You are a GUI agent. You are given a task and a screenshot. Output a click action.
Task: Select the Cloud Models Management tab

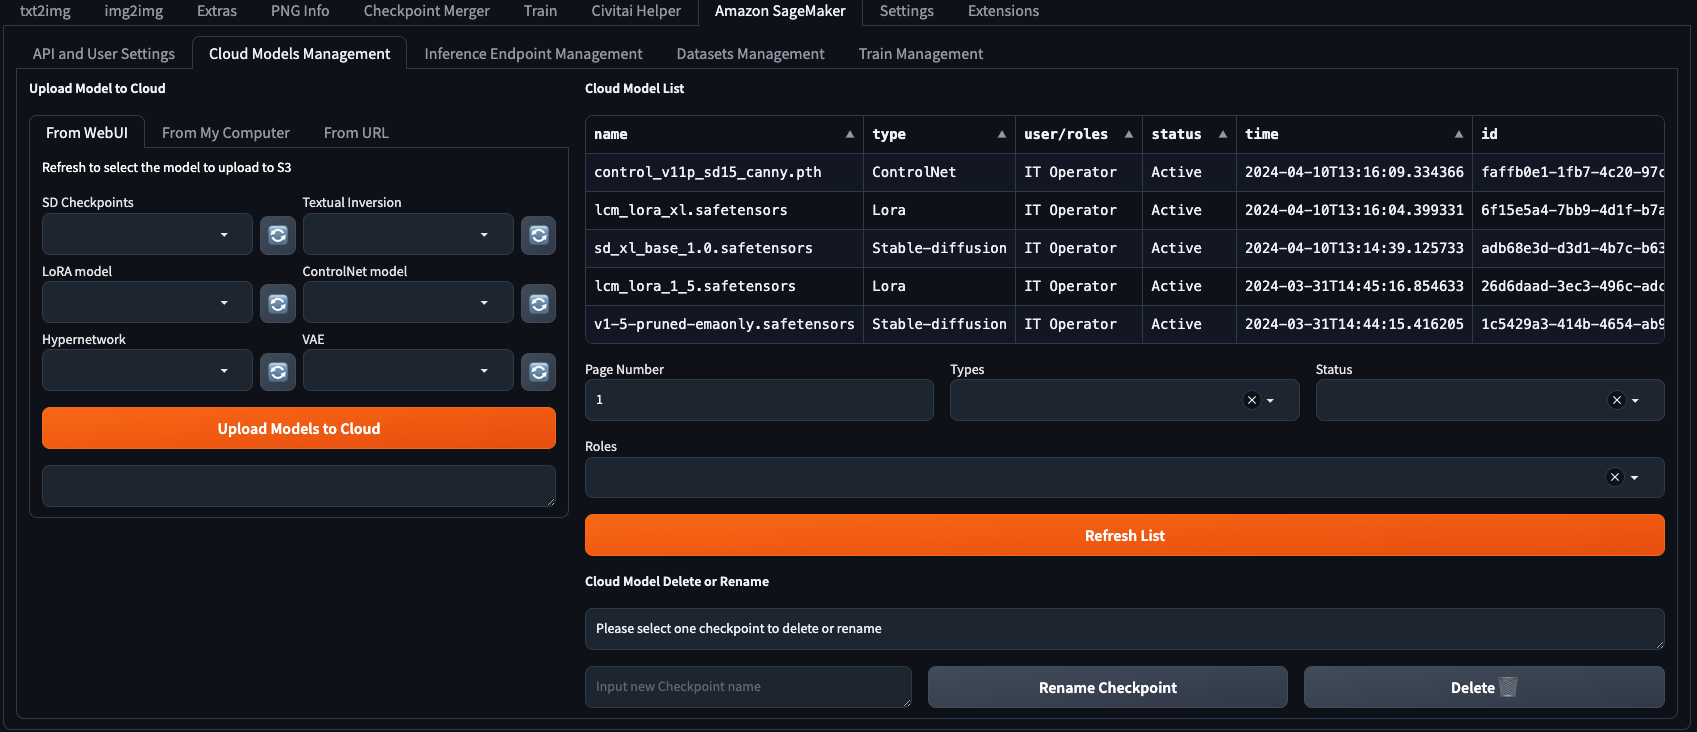[x=300, y=54]
